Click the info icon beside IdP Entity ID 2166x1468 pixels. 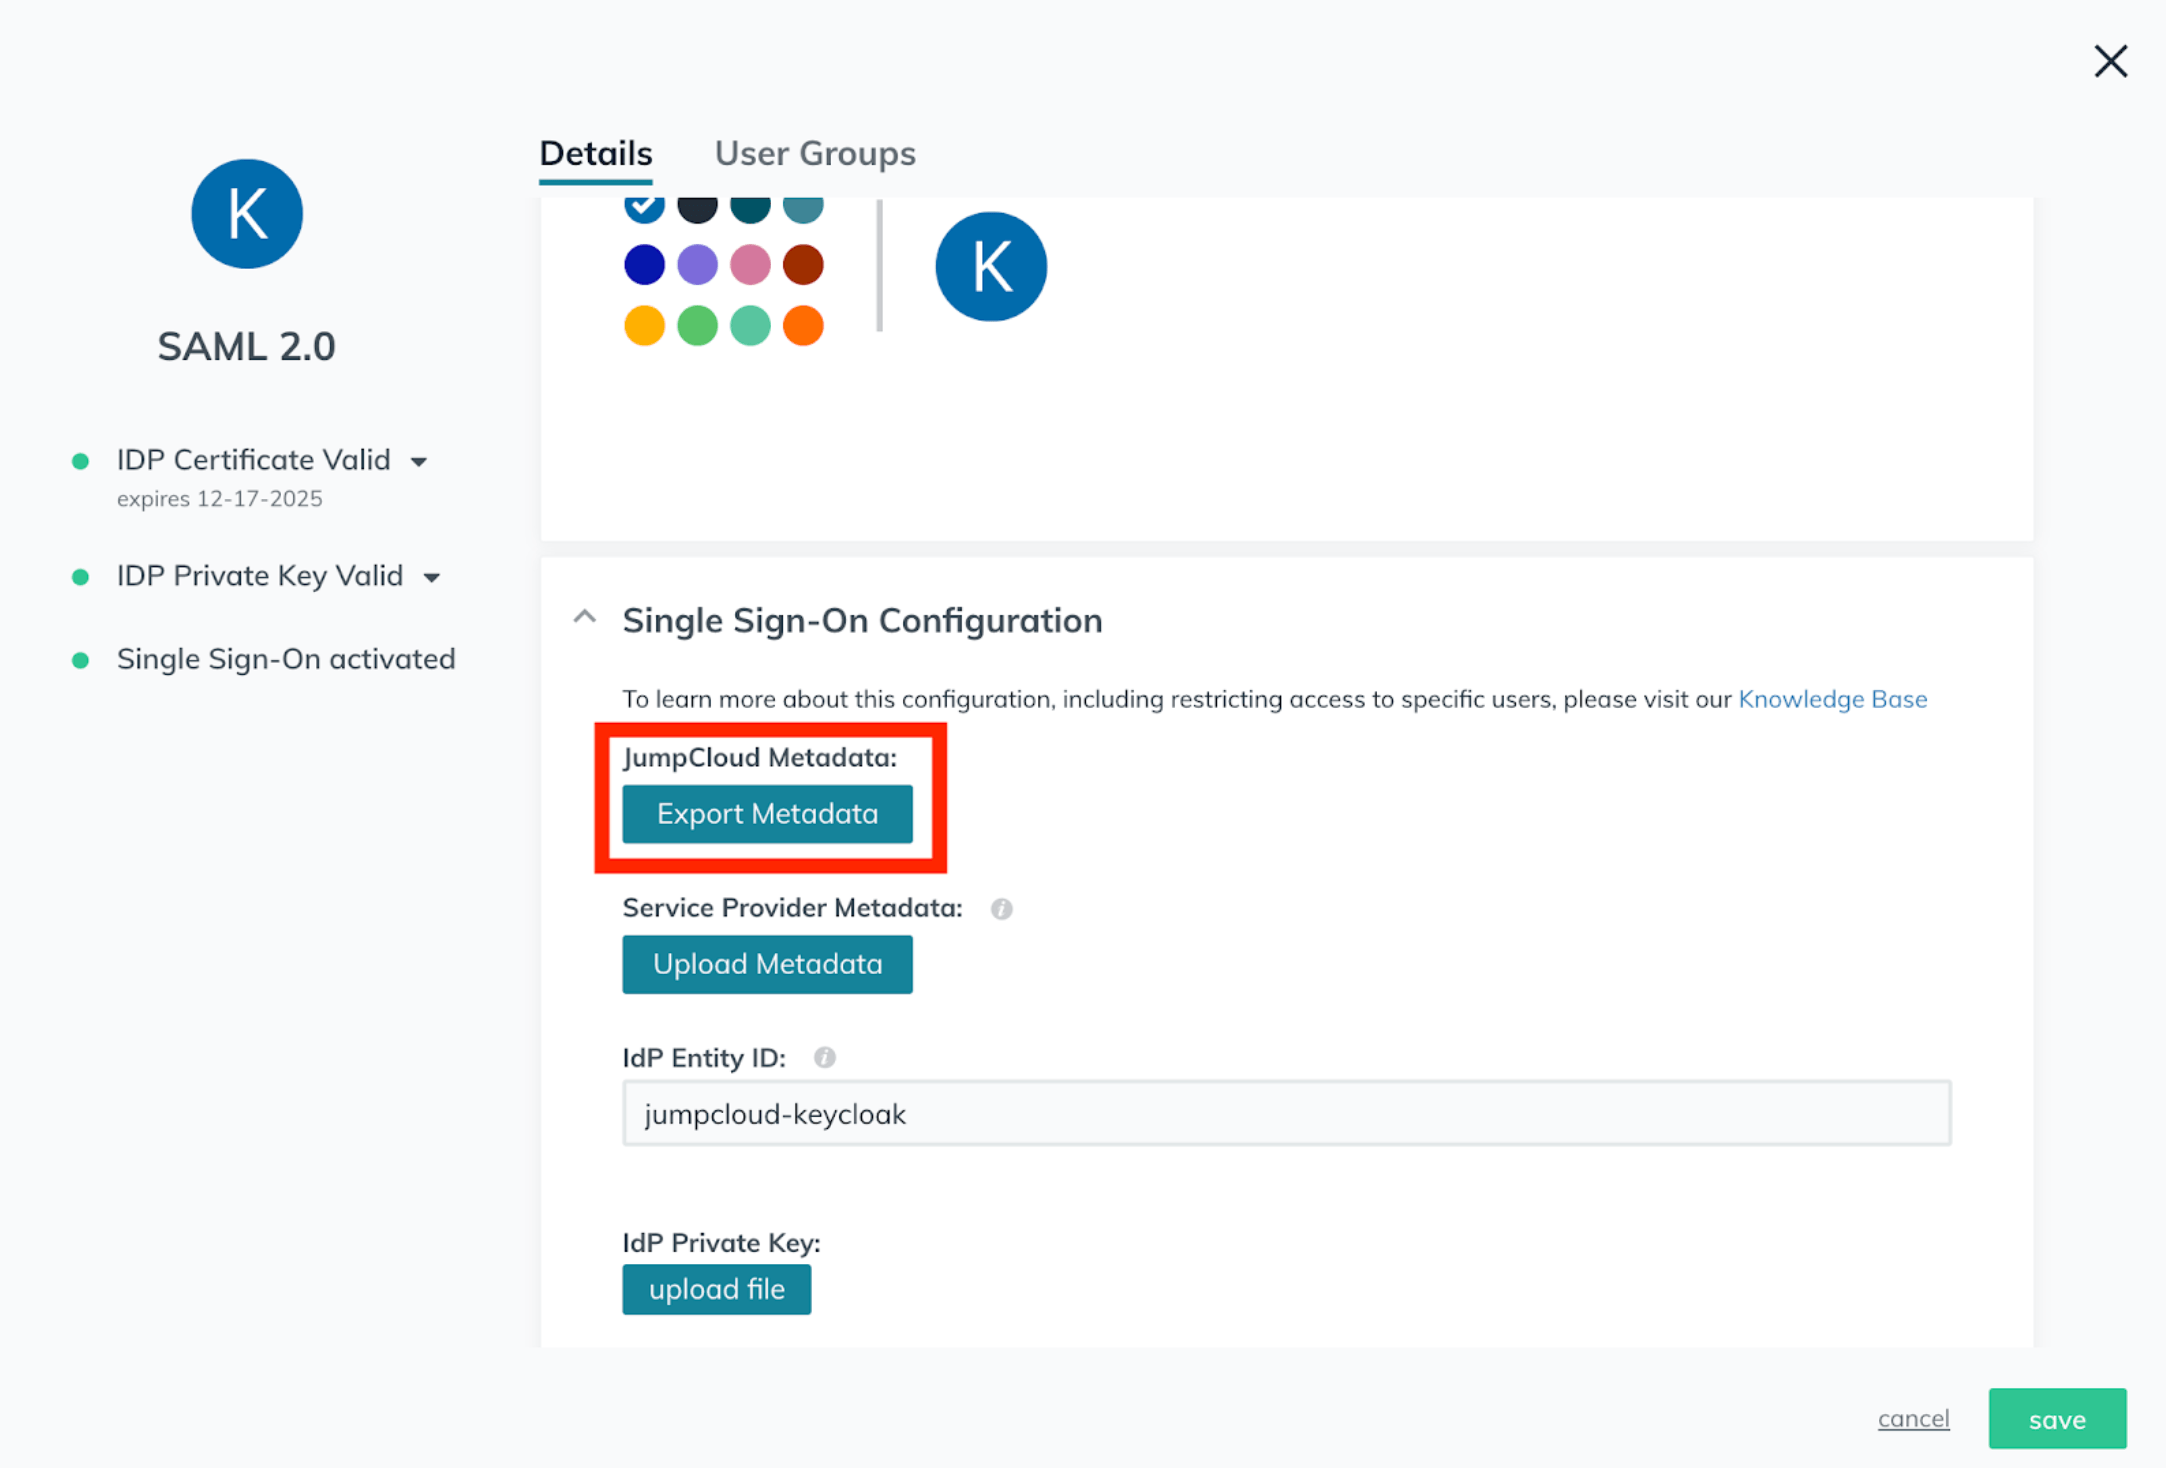click(x=824, y=1057)
